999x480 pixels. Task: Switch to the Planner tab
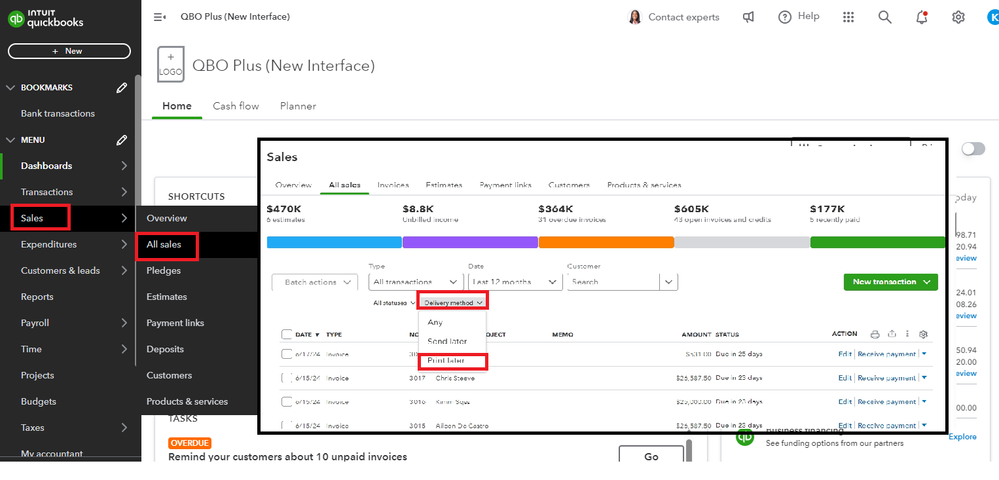click(298, 106)
